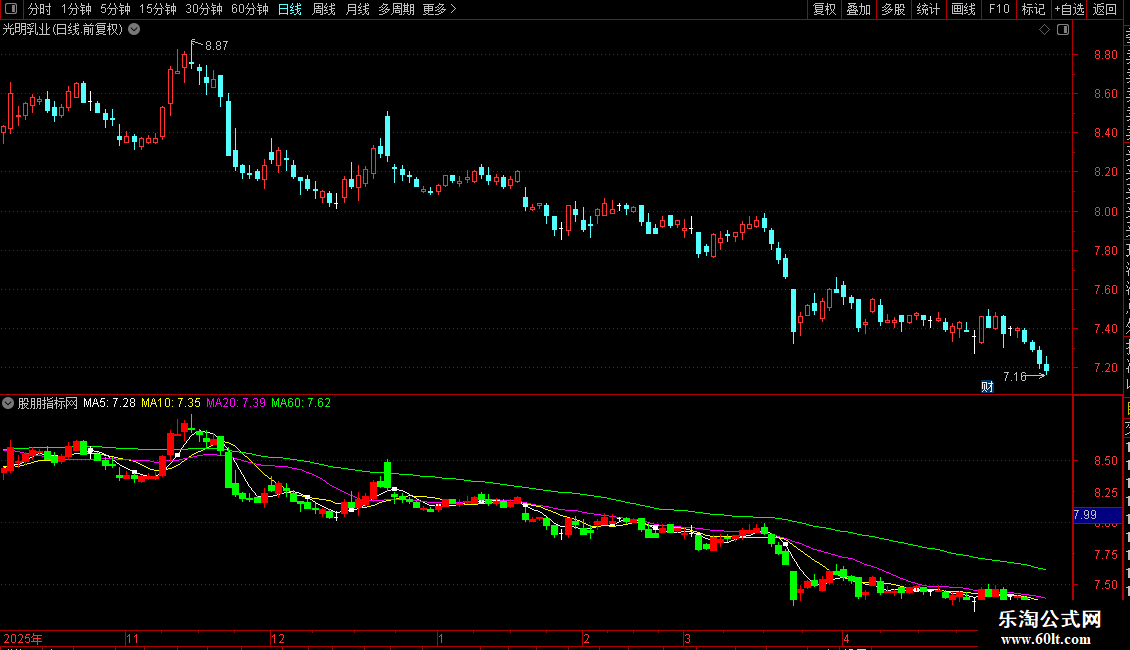Viewport: 1130px width, 650px height.
Task: Toggle the left panel icon in top bar
Action: tap(11, 9)
